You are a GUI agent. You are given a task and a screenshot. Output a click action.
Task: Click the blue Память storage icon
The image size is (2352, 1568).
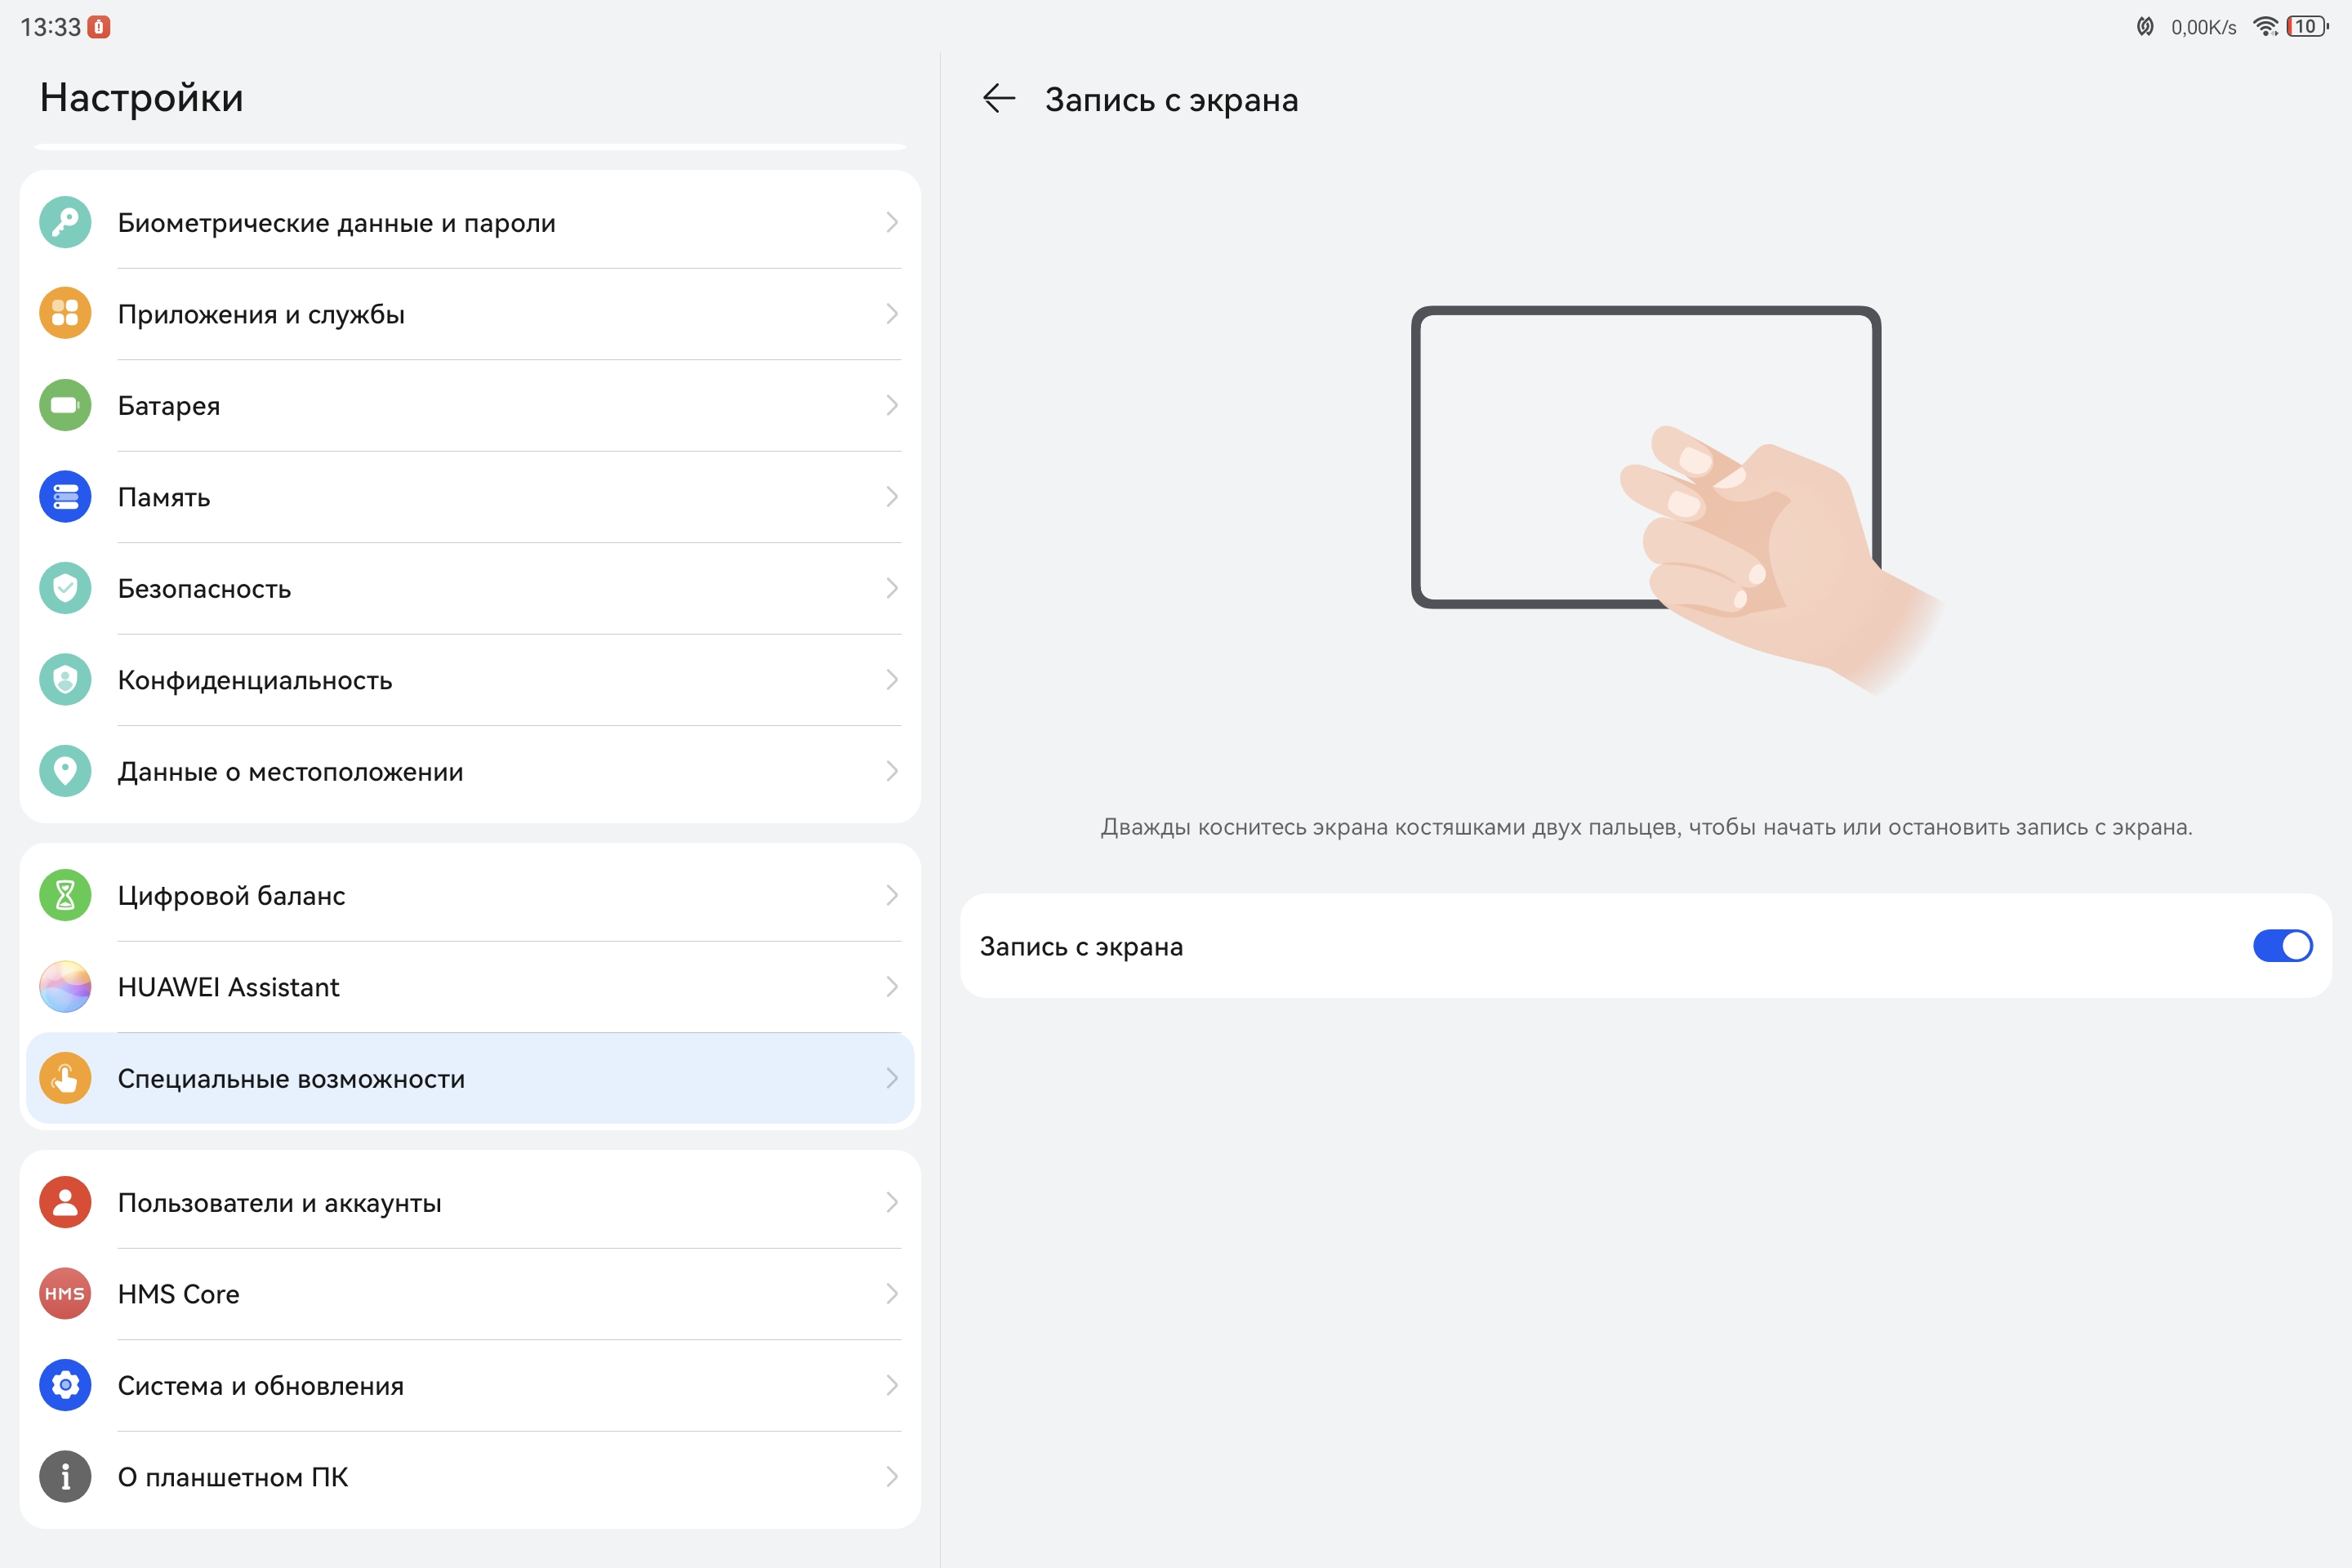[x=65, y=497]
